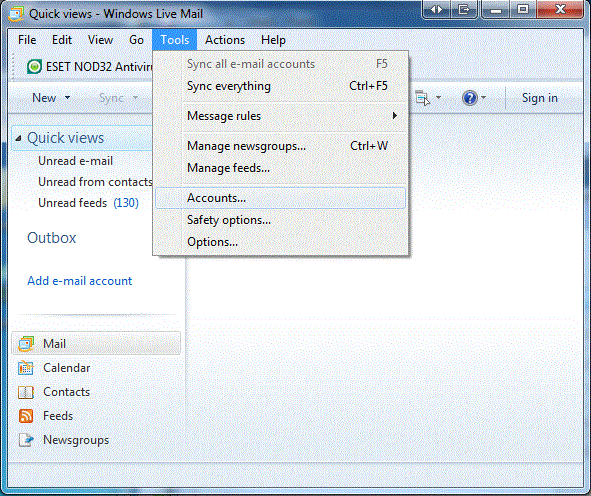Close the open Tools menu

coord(175,40)
